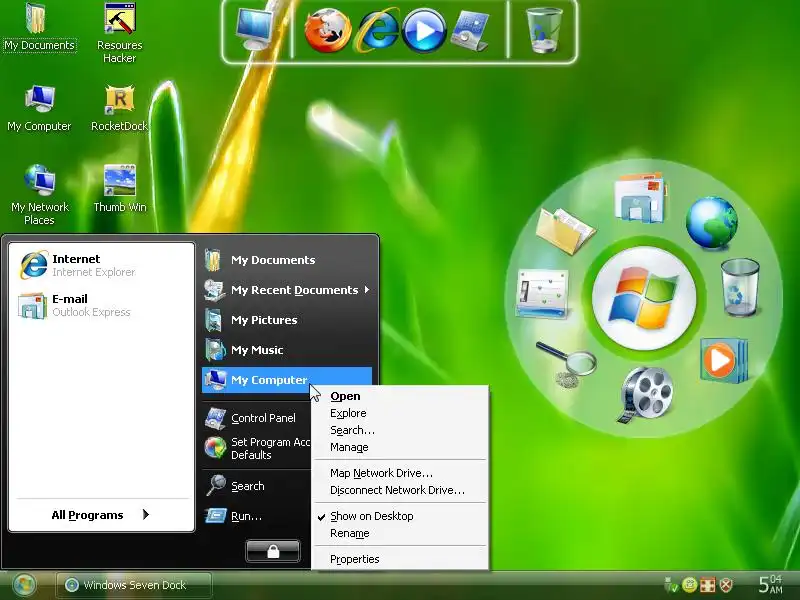Click the lock button in Start menu
Image resolution: width=800 pixels, height=600 pixels.
click(273, 551)
